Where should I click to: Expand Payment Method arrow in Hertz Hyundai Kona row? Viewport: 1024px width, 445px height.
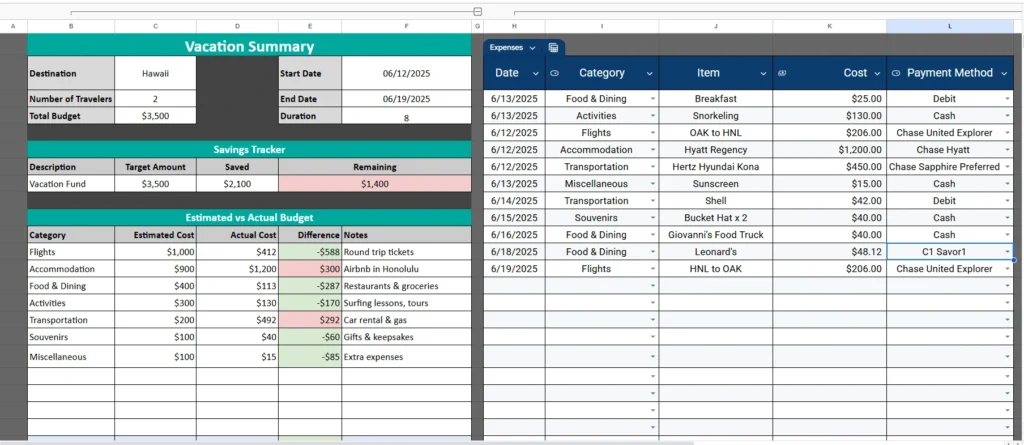coord(1007,167)
